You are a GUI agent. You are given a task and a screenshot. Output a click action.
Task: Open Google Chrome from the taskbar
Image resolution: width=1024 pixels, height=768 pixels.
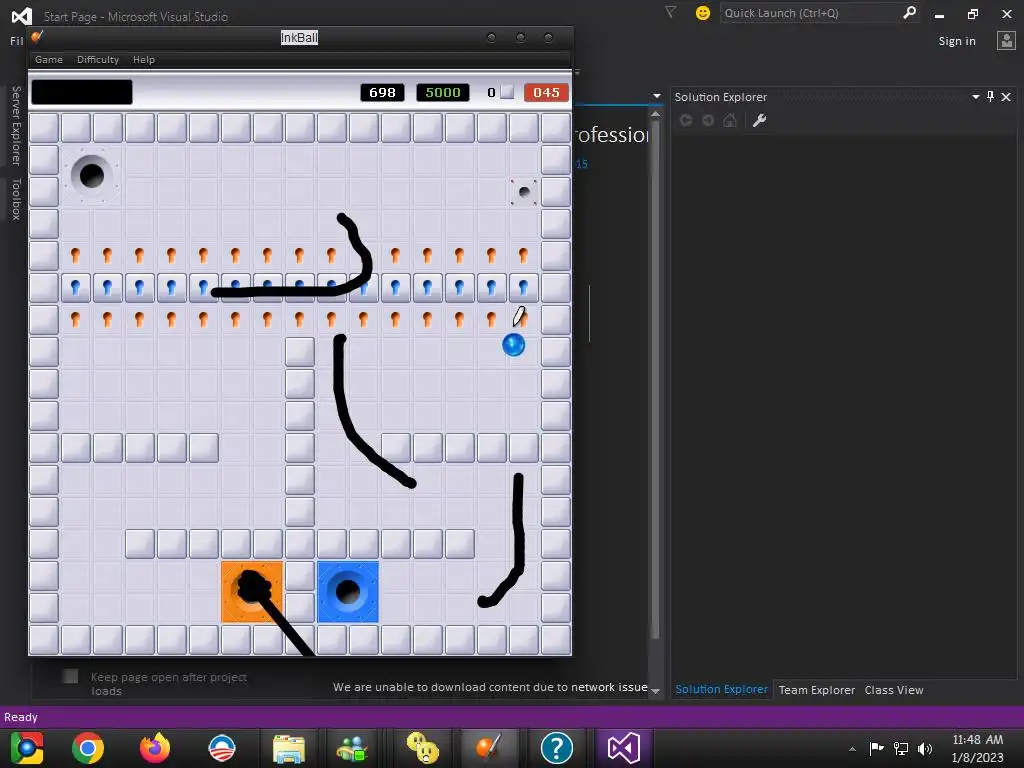click(x=88, y=748)
